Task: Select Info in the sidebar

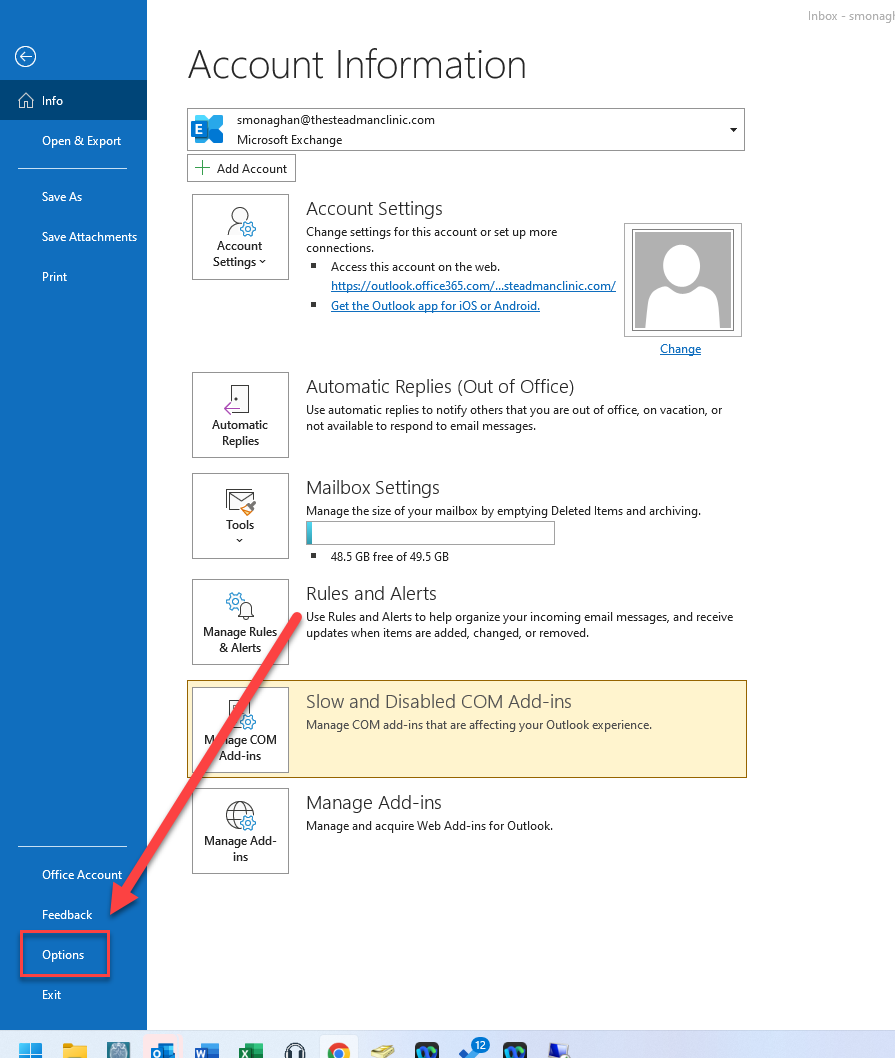Action: click(74, 101)
